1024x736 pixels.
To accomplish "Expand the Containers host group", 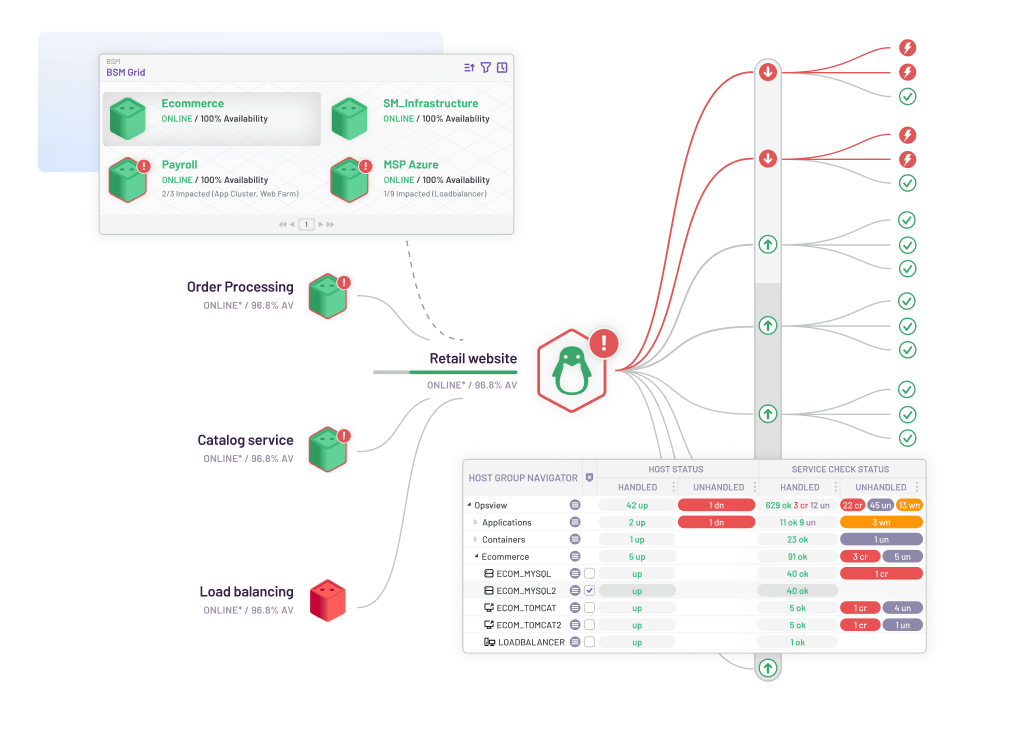I will pyautogui.click(x=476, y=540).
